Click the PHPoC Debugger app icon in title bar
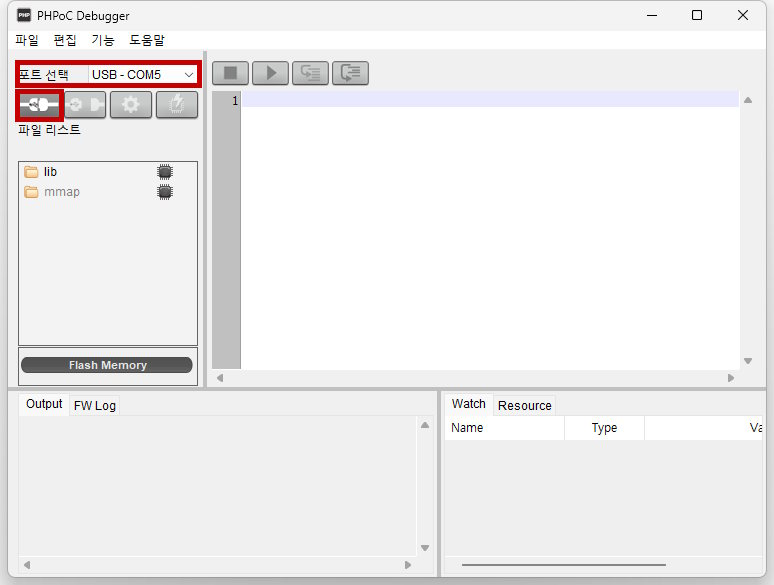 tap(24, 15)
